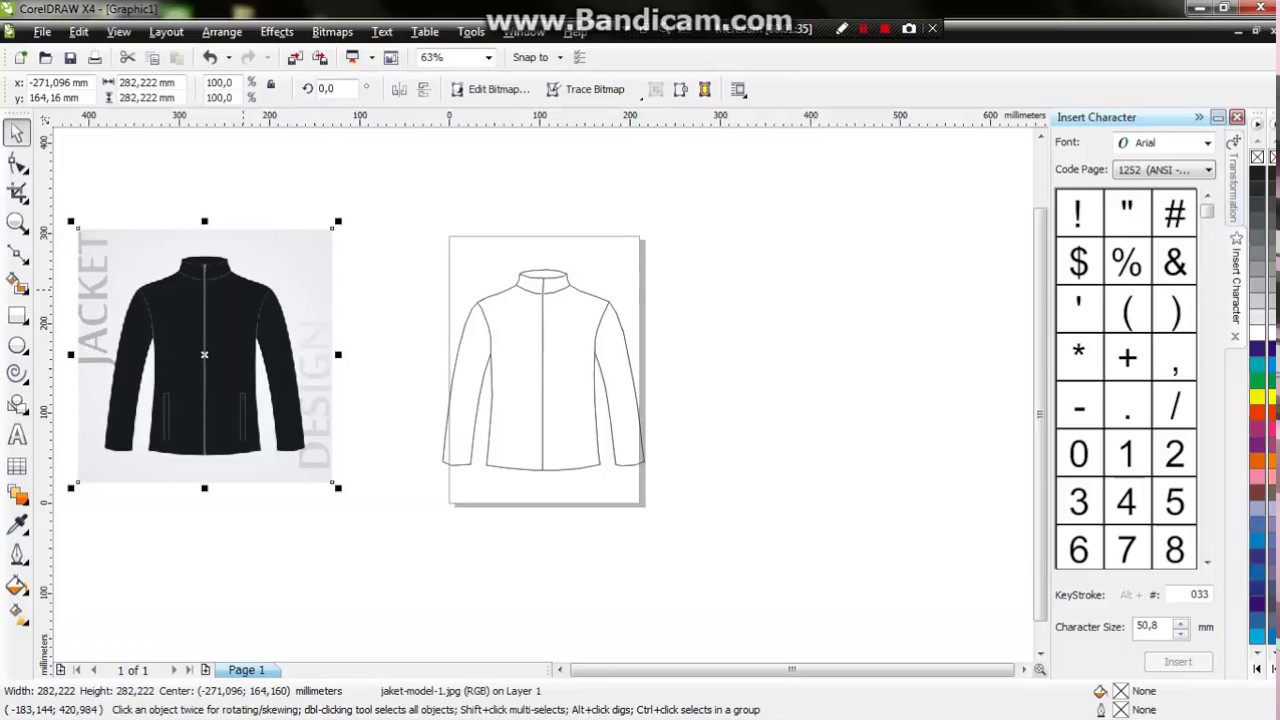
Task: Click the horizontal canvas scrollbar
Action: pos(791,670)
